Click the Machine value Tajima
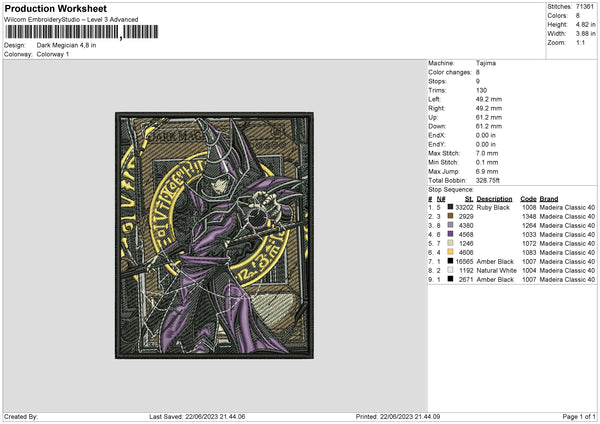Screen dimensions: 600x424 (486, 63)
